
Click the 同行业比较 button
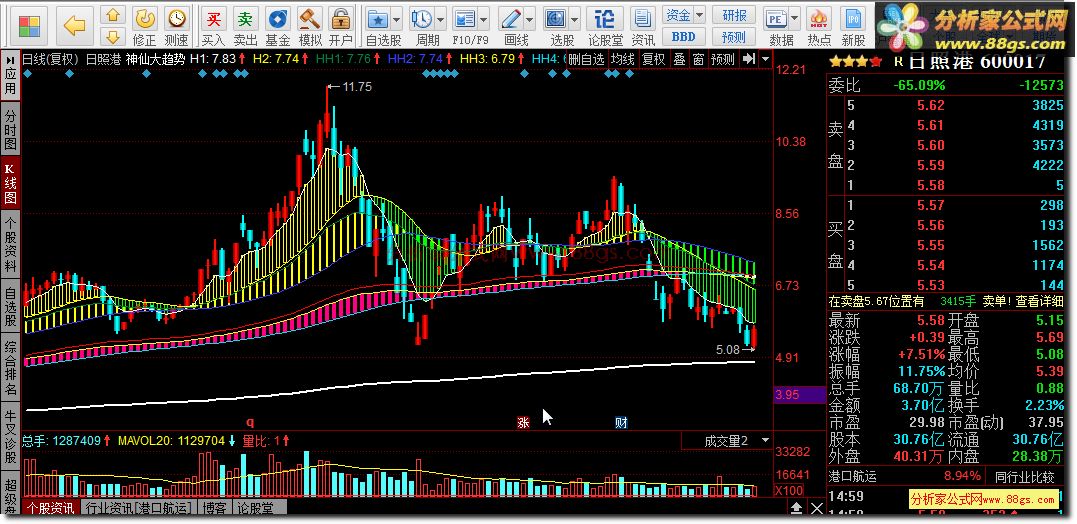pyautogui.click(x=1025, y=476)
